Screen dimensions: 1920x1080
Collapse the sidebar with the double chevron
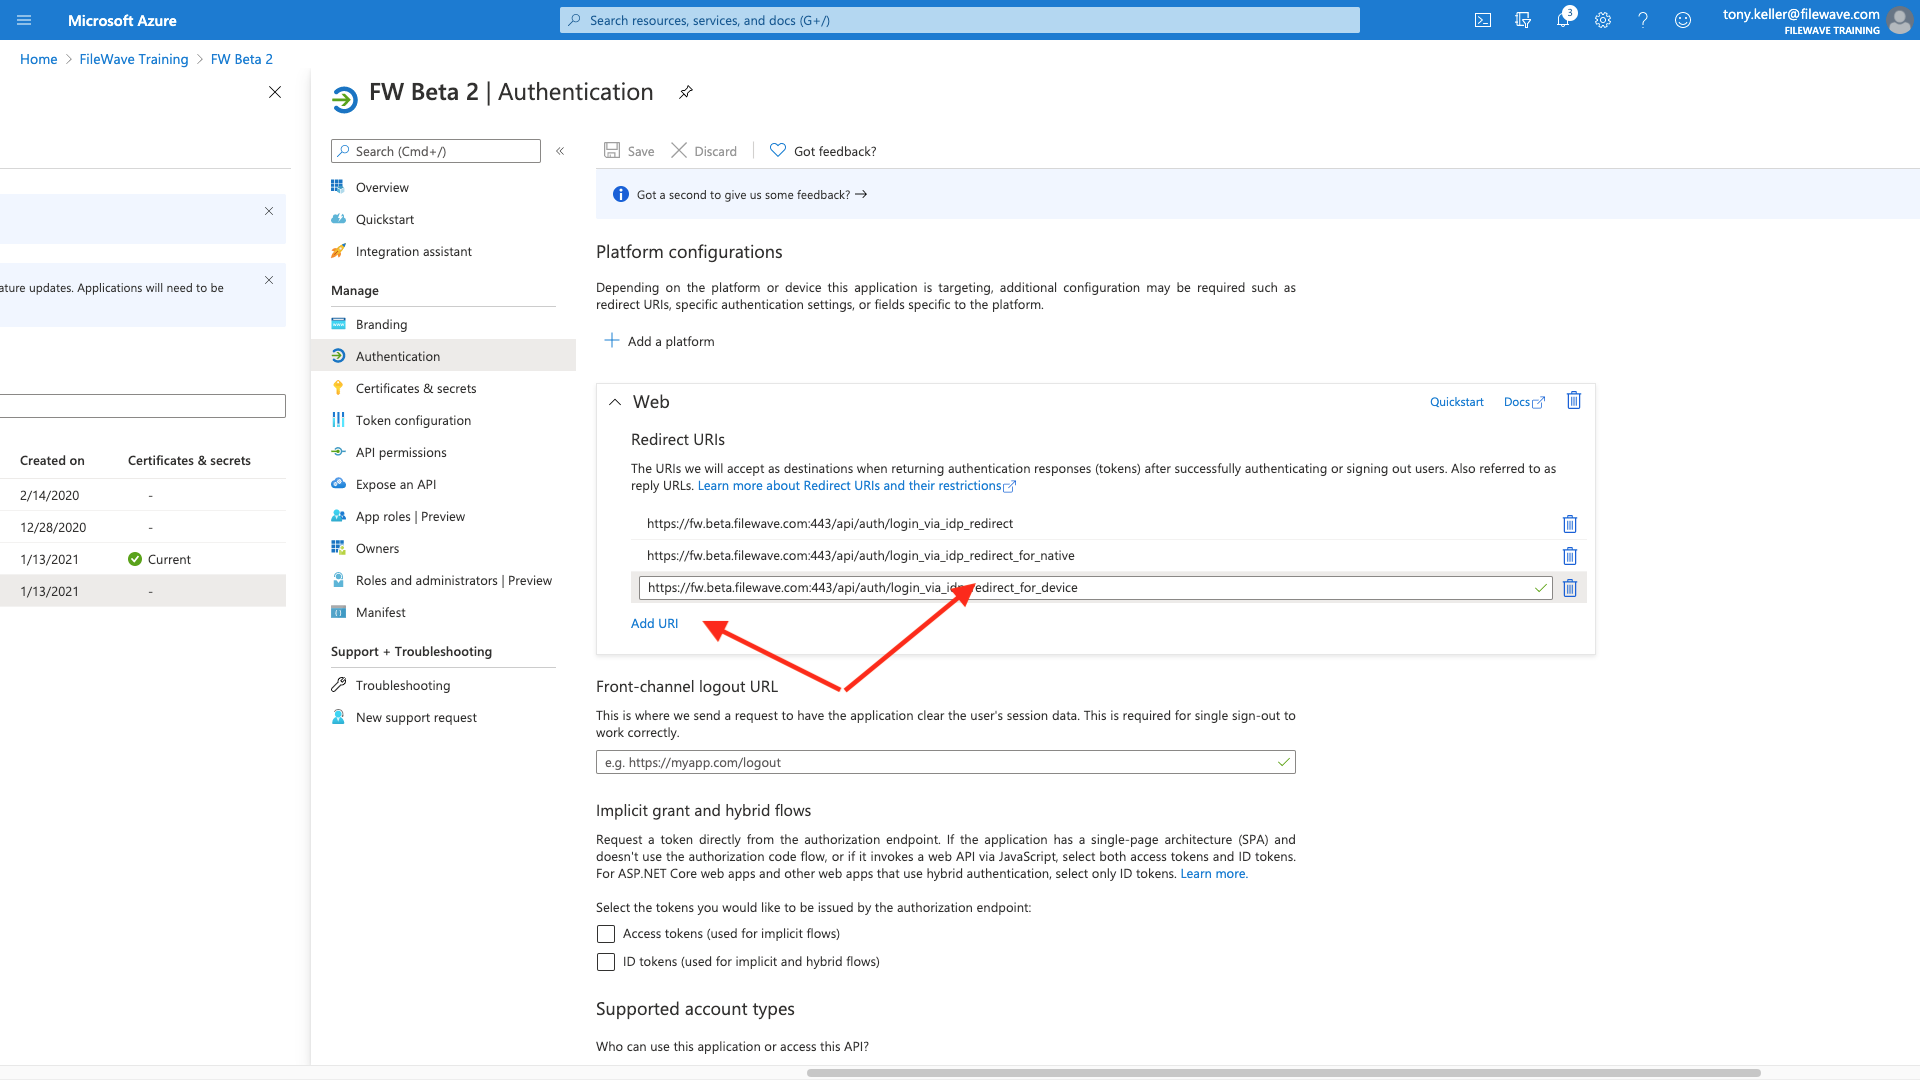[560, 151]
